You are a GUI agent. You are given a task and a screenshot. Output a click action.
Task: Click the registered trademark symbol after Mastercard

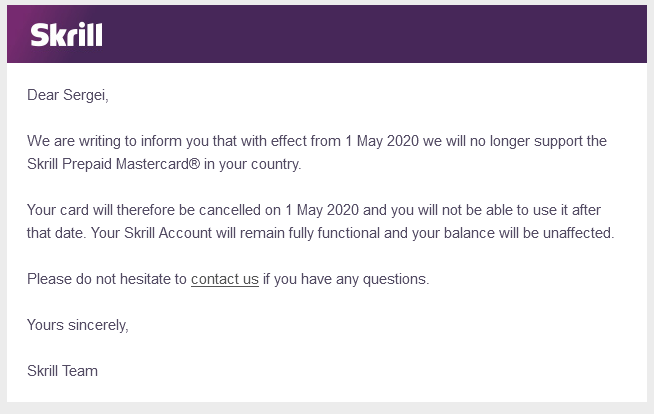[x=195, y=164]
